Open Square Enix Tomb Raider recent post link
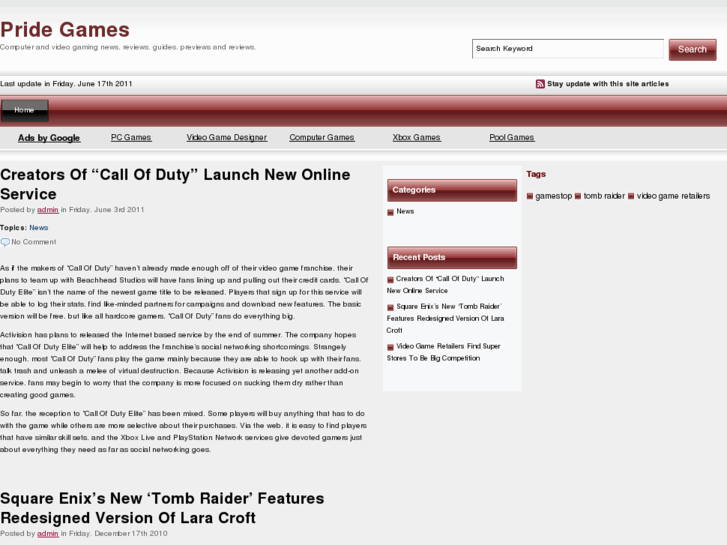The image size is (727, 545). [x=446, y=319]
